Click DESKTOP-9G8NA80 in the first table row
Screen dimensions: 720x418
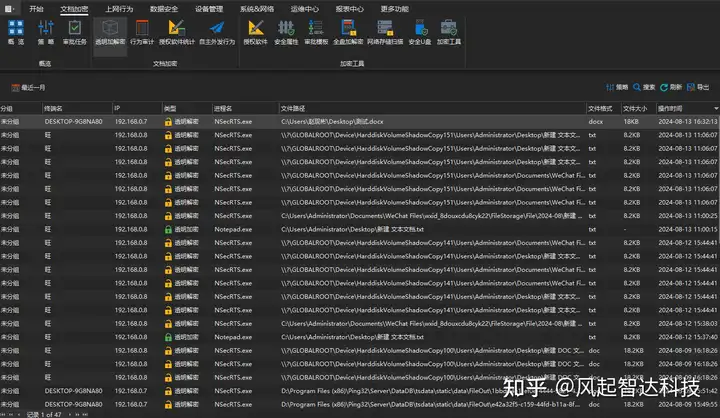[x=73, y=122]
